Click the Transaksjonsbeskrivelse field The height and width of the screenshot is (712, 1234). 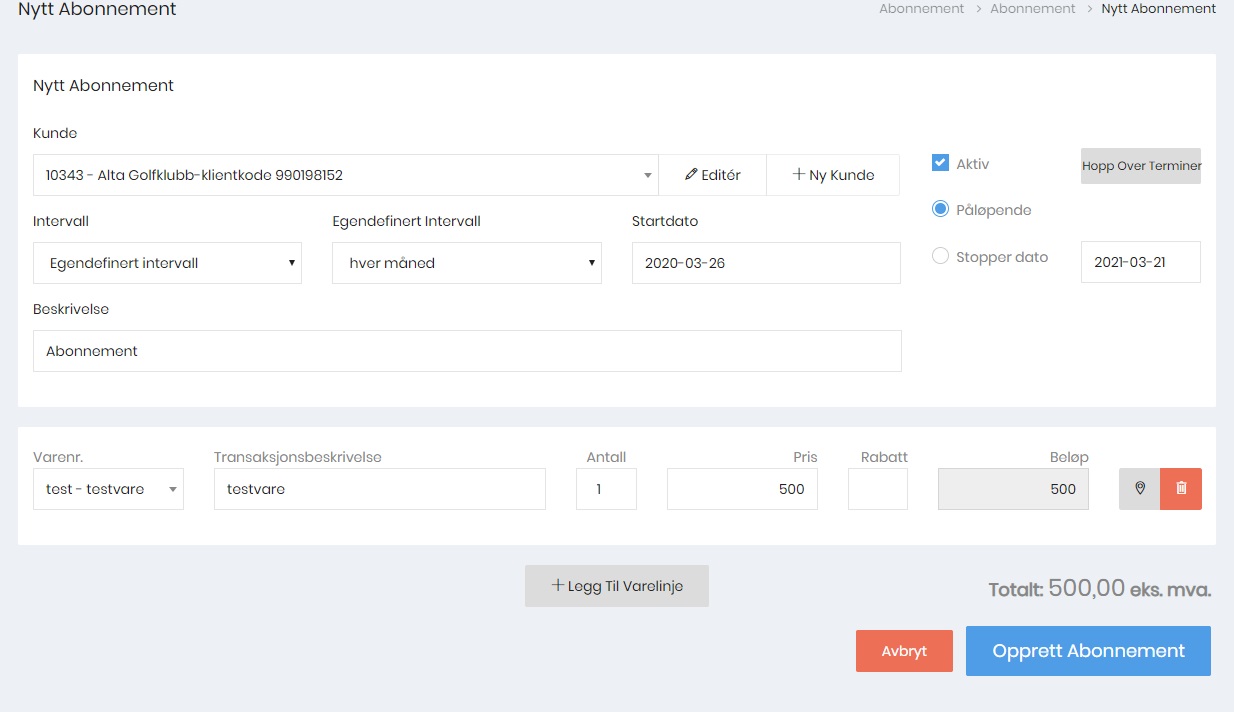(380, 489)
